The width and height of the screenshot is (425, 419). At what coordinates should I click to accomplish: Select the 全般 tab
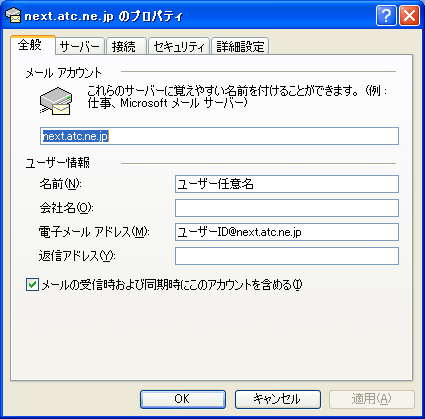coord(32,45)
